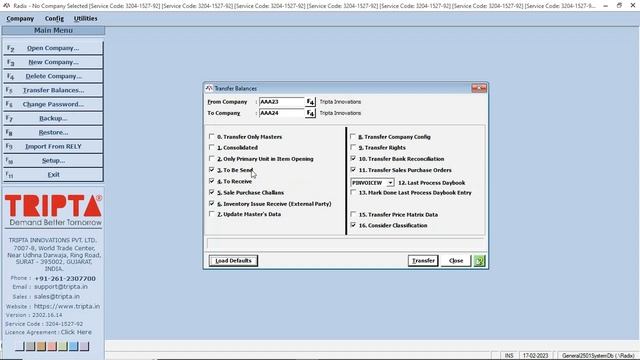Enable Transfer Rights checkbox
640x360 pixels.
[353, 147]
